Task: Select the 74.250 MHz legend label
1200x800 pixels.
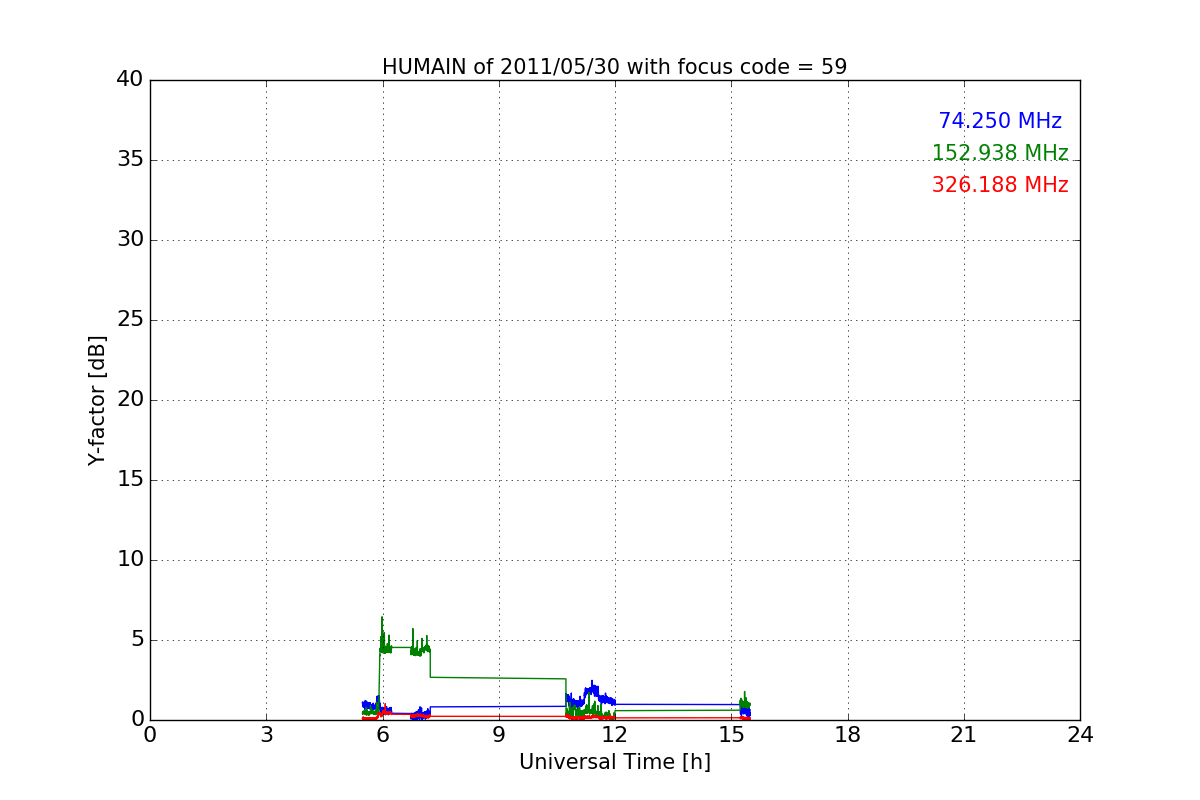Action: click(1000, 121)
